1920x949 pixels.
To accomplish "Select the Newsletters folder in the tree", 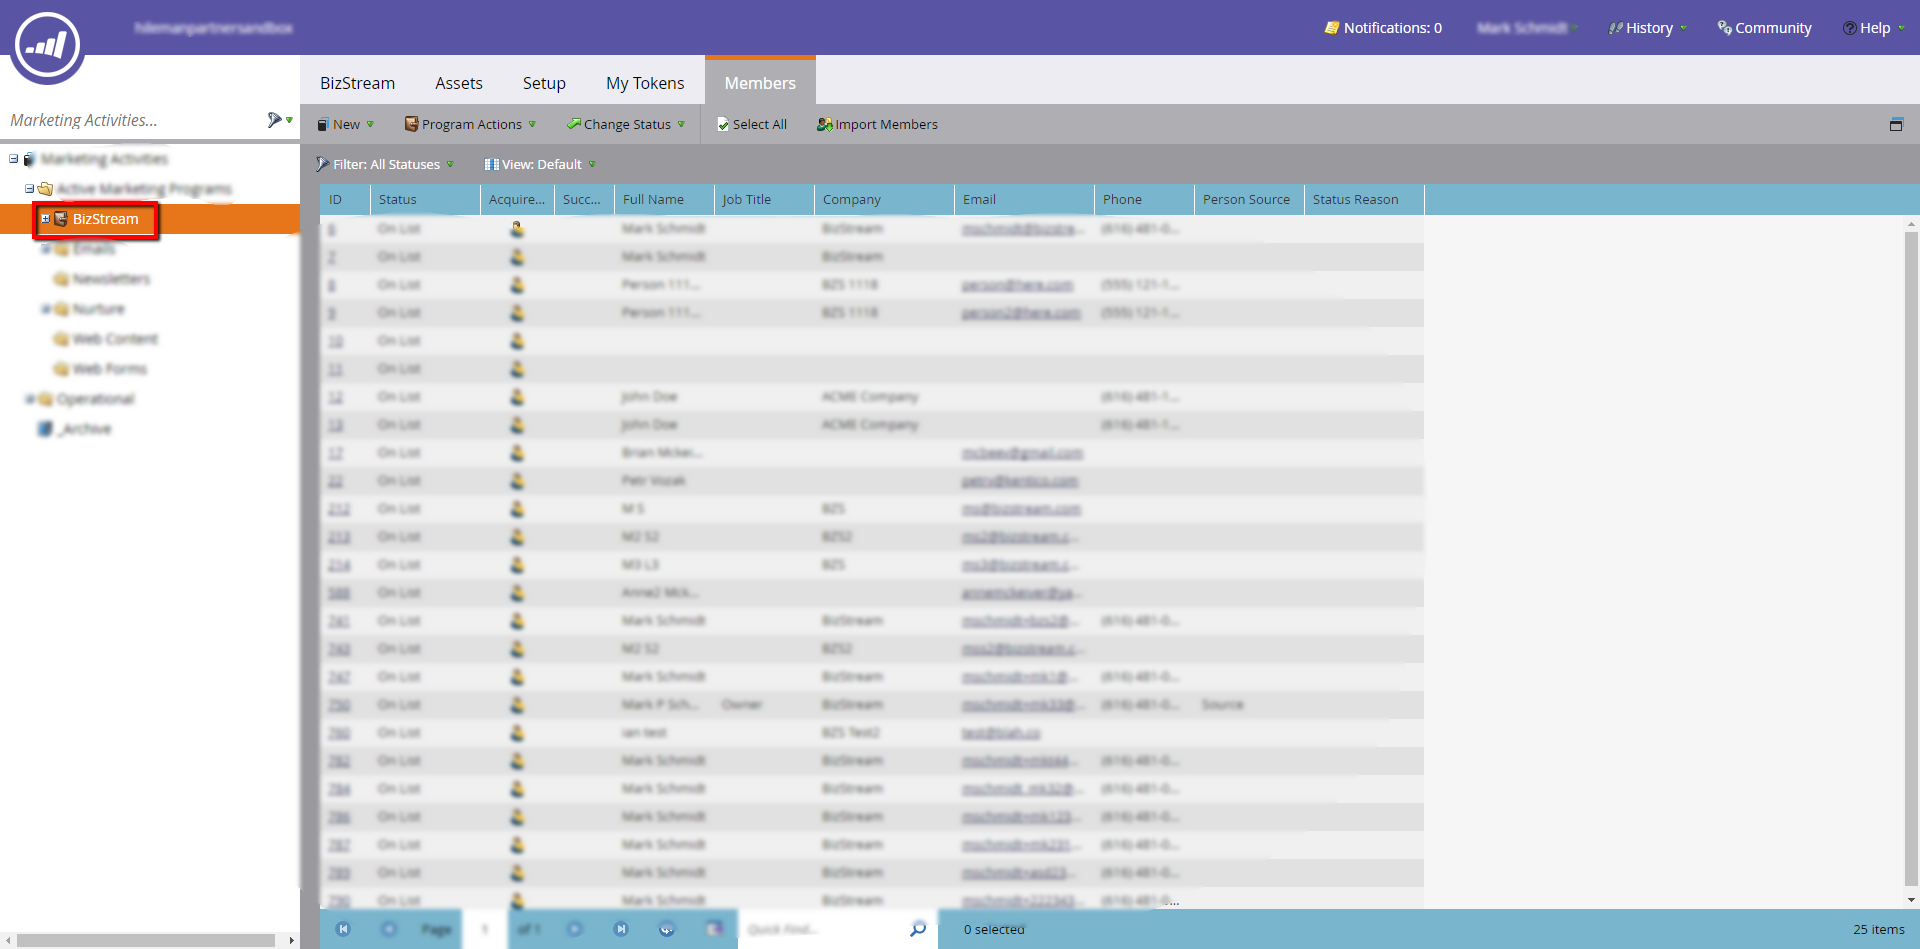I will tap(111, 279).
